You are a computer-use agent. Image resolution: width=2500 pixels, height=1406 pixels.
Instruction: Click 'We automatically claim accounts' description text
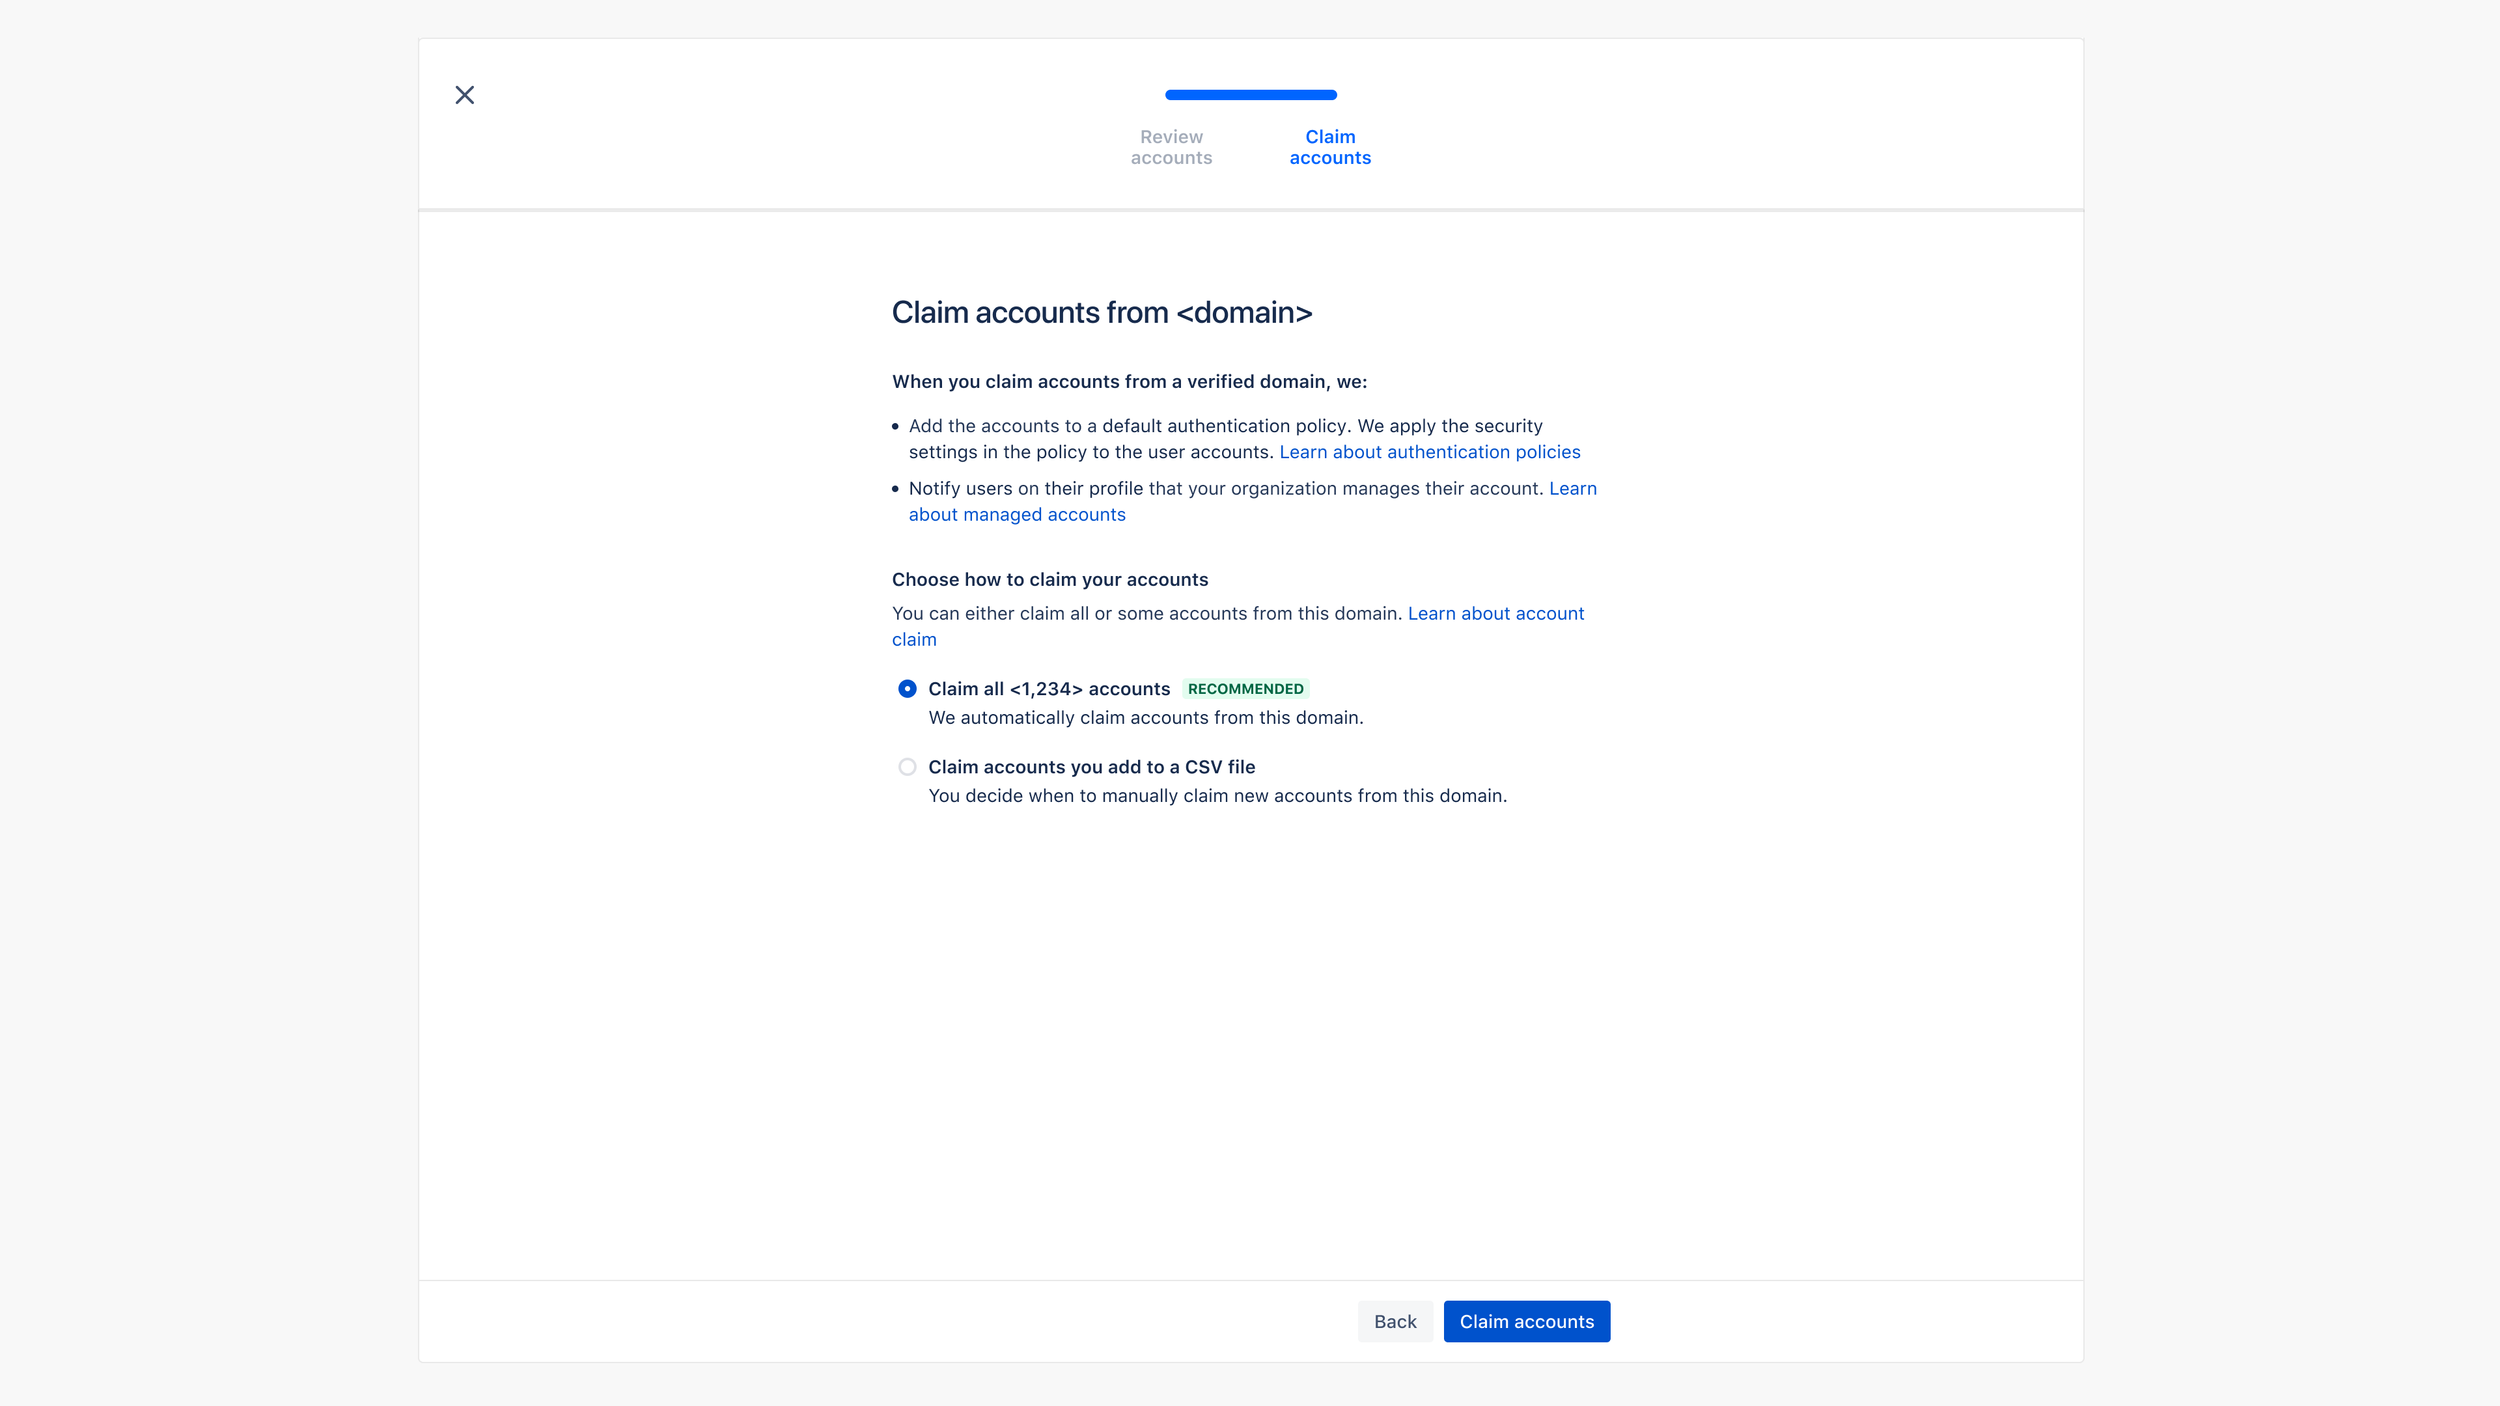(x=1145, y=718)
